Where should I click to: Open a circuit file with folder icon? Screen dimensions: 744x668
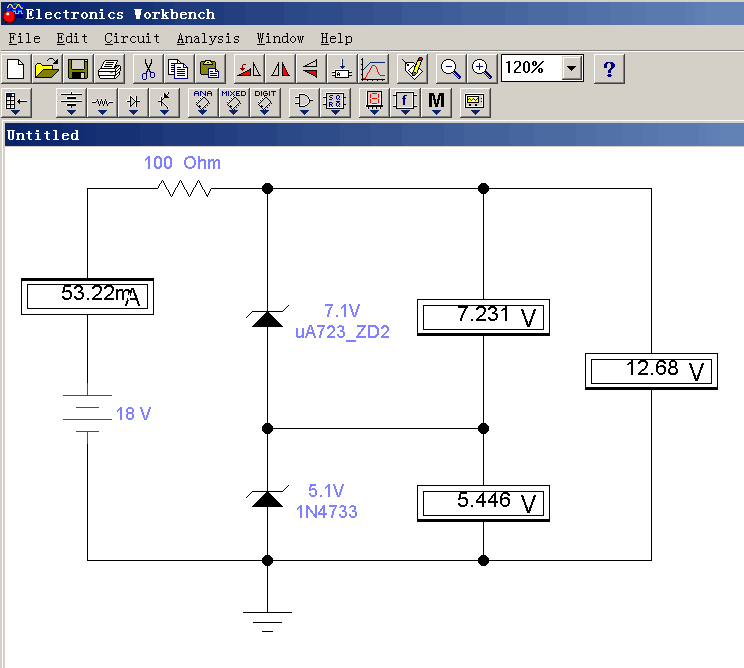pos(47,69)
